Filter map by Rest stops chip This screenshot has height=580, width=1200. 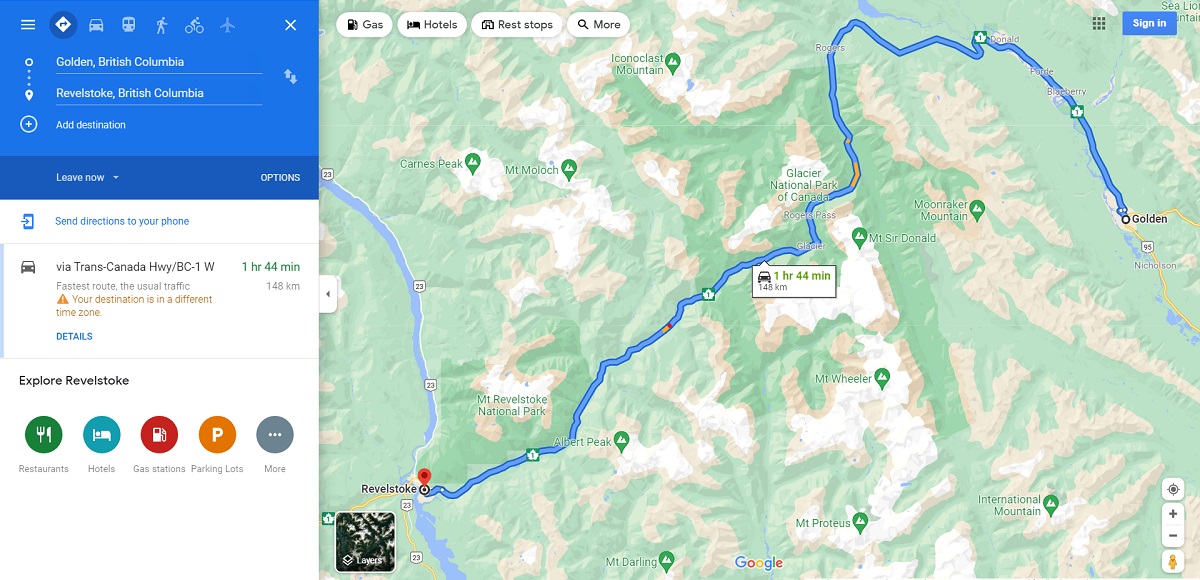[517, 25]
